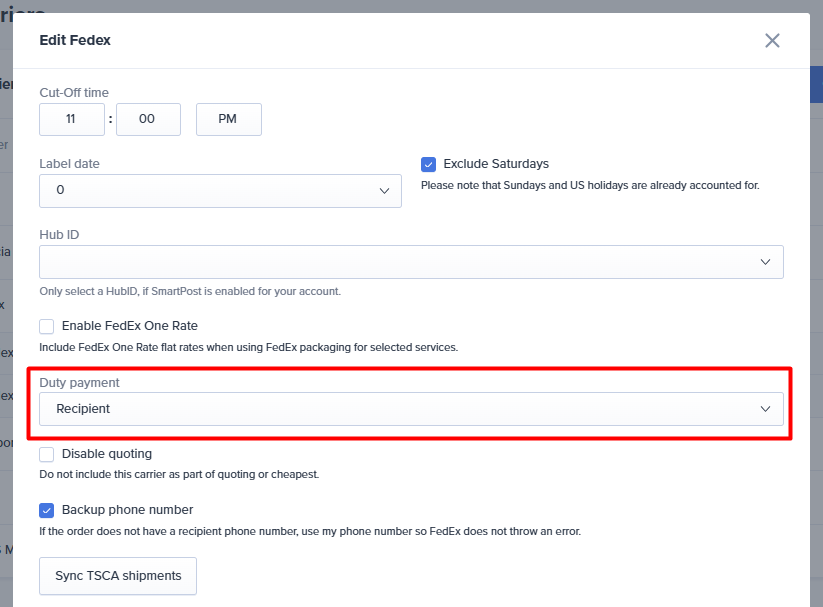Toggle the PM period button
This screenshot has width=823, height=607.
pyautogui.click(x=229, y=119)
